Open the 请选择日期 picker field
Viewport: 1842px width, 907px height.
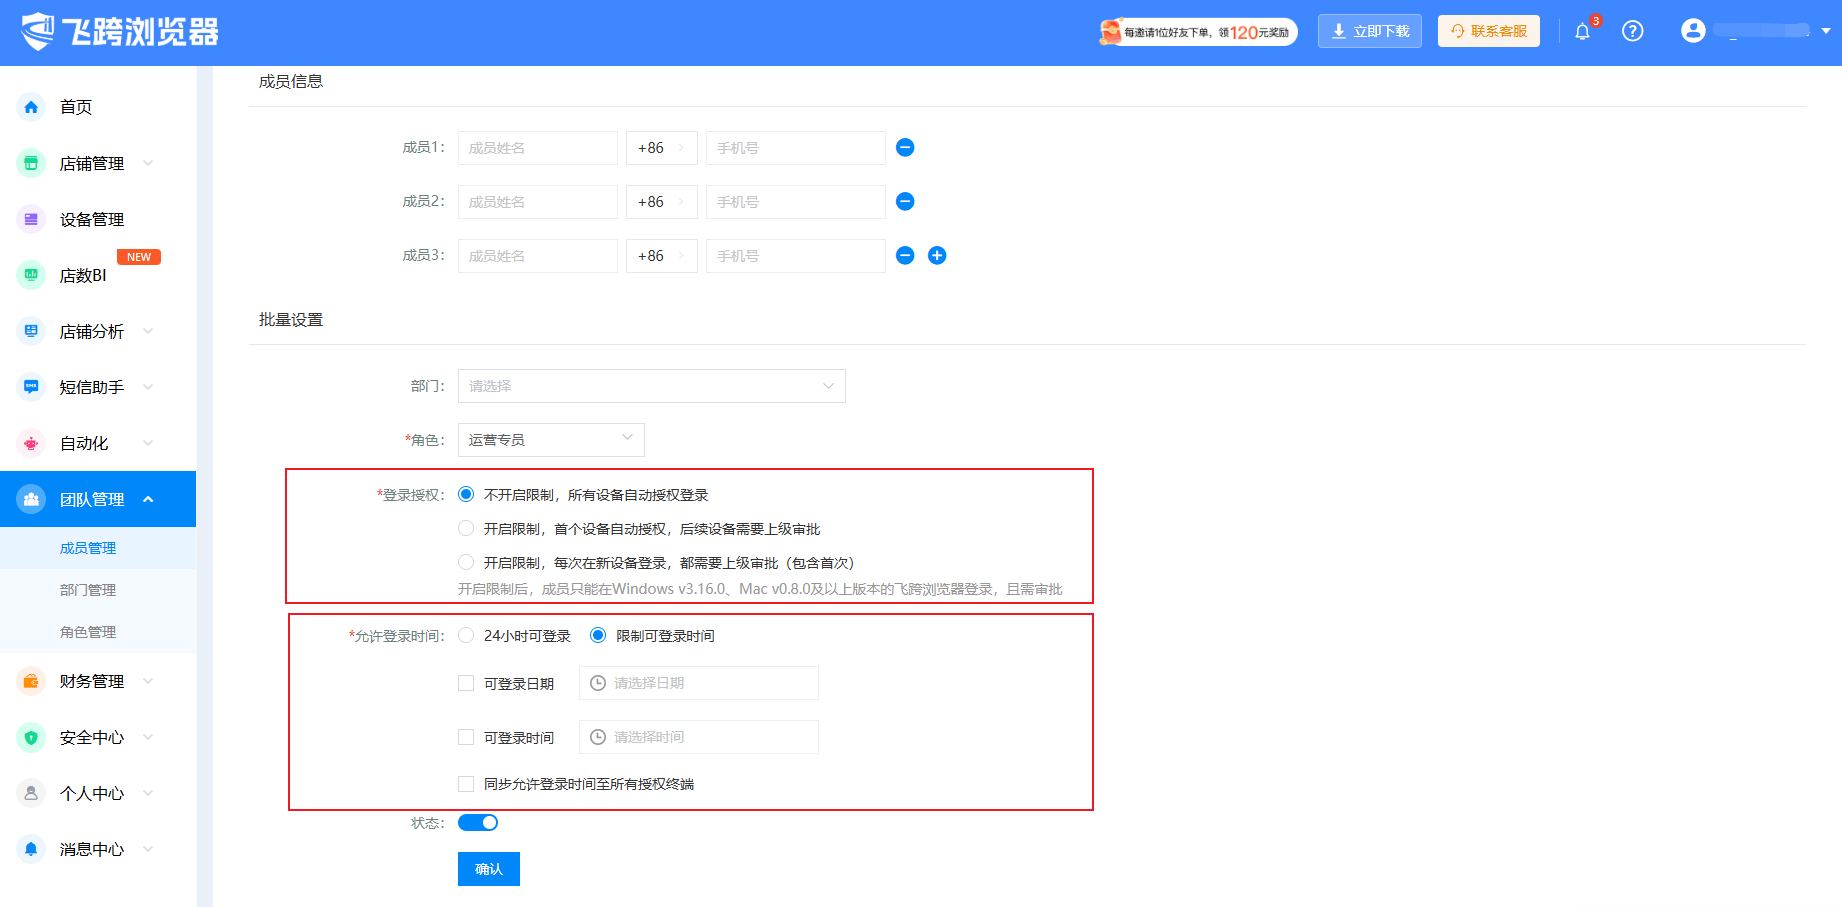(699, 683)
